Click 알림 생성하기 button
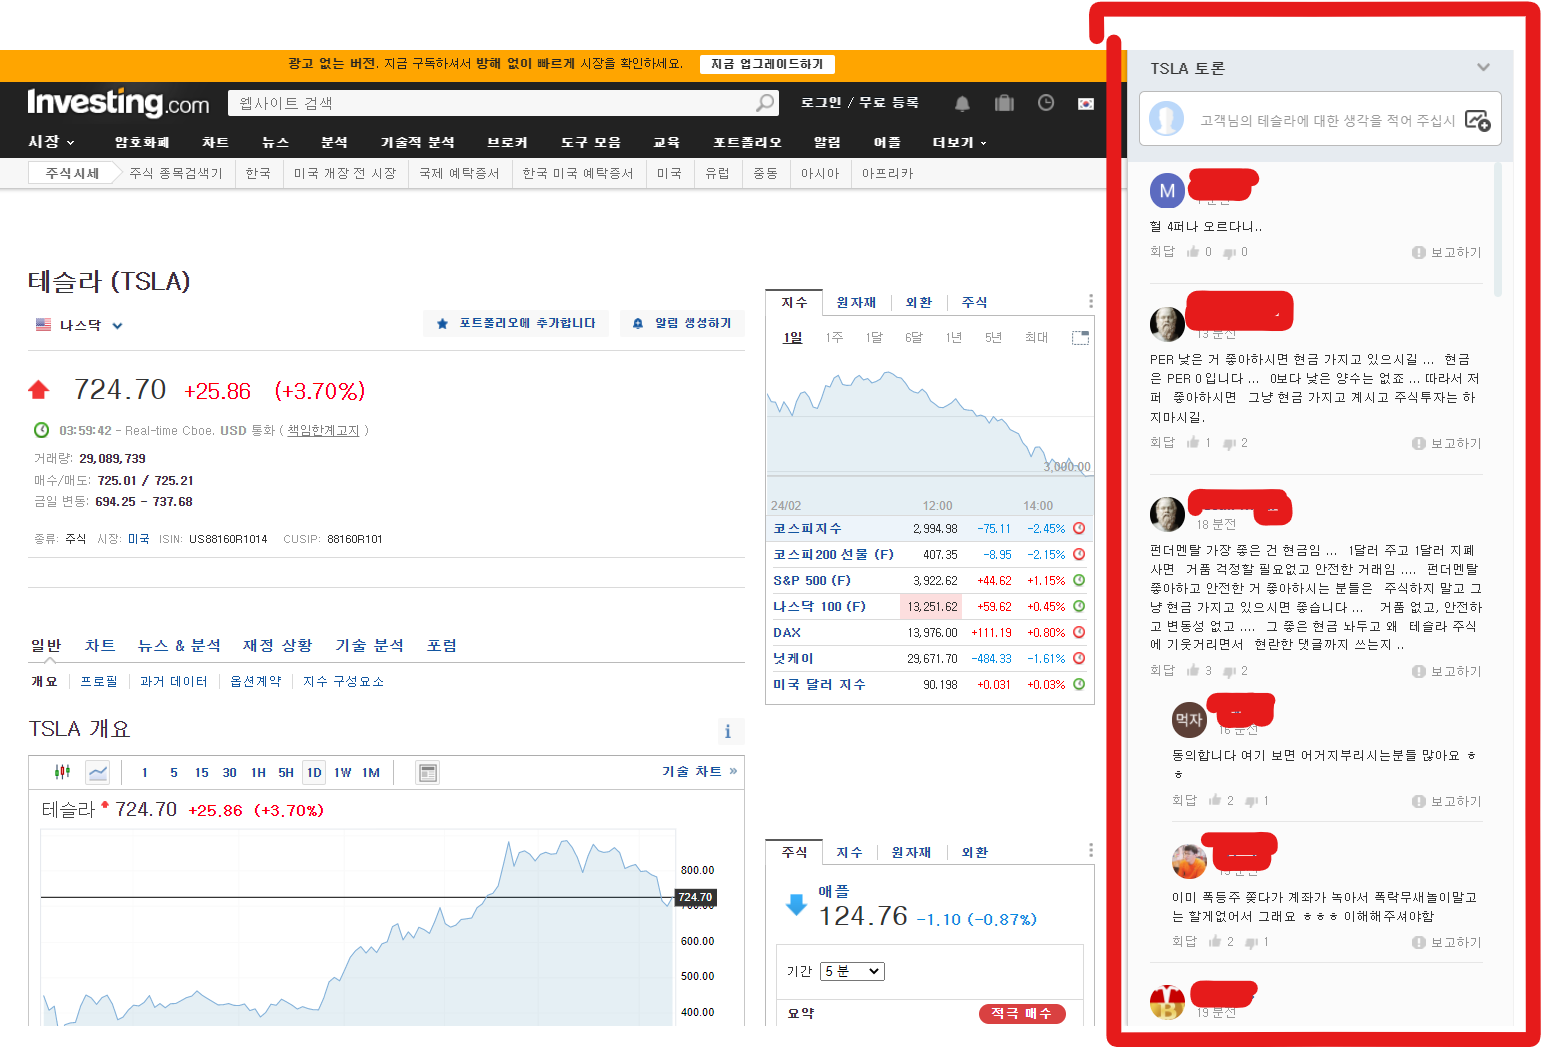The width and height of the screenshot is (1541, 1047). (683, 323)
